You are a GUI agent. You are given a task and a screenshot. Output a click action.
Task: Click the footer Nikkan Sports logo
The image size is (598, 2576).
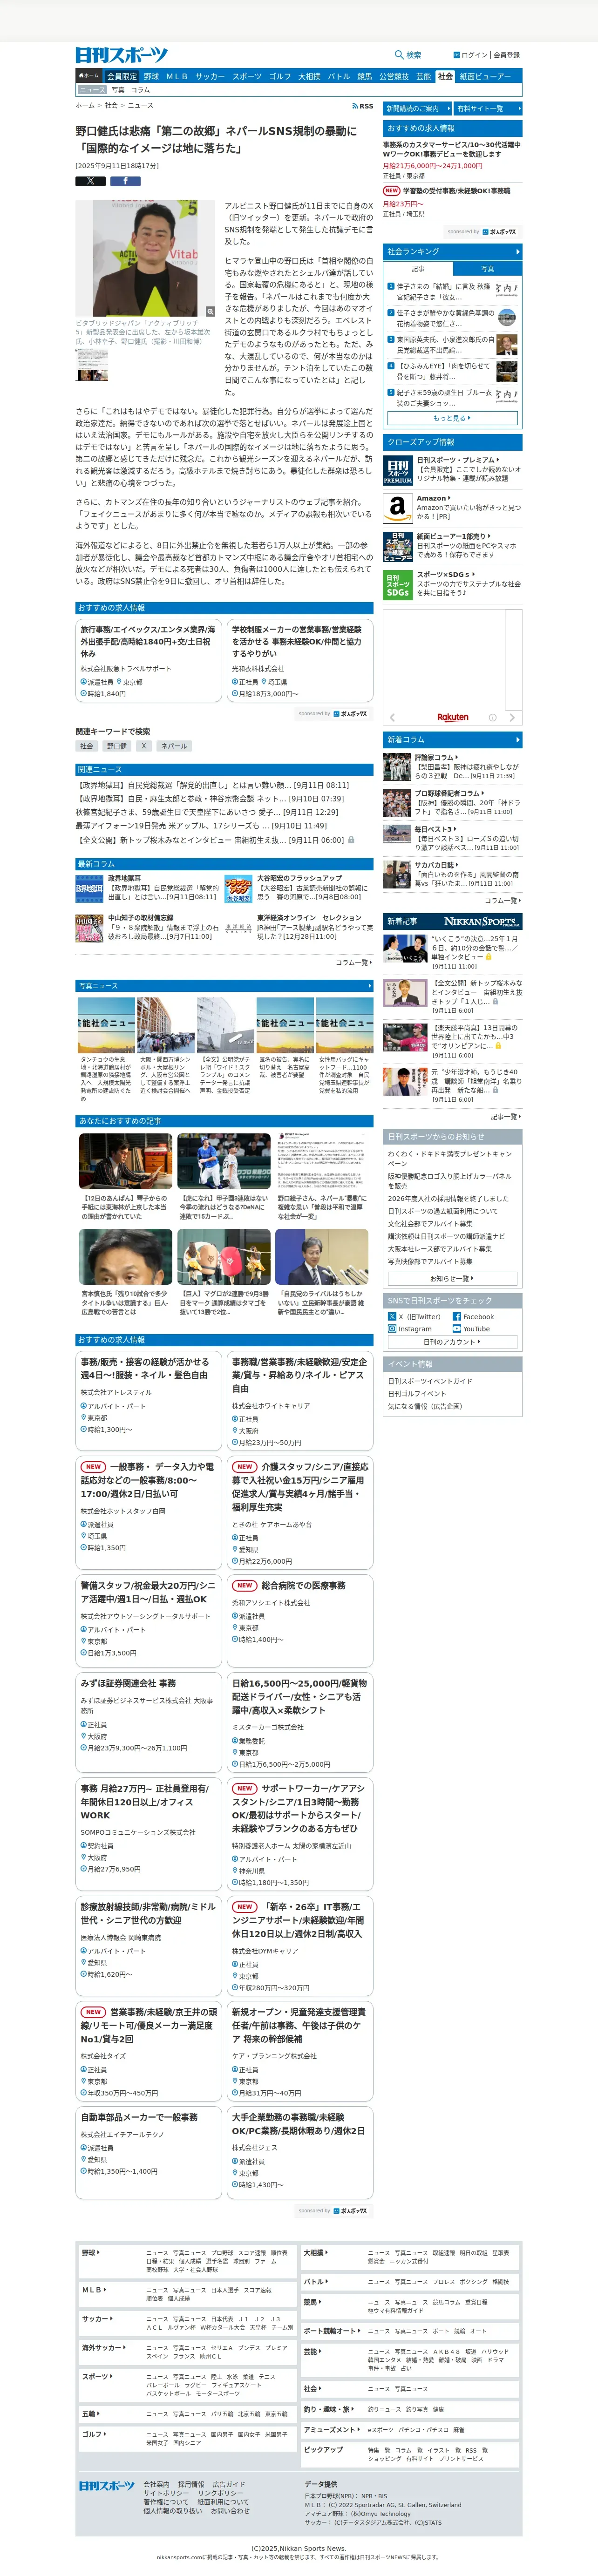click(106, 2486)
